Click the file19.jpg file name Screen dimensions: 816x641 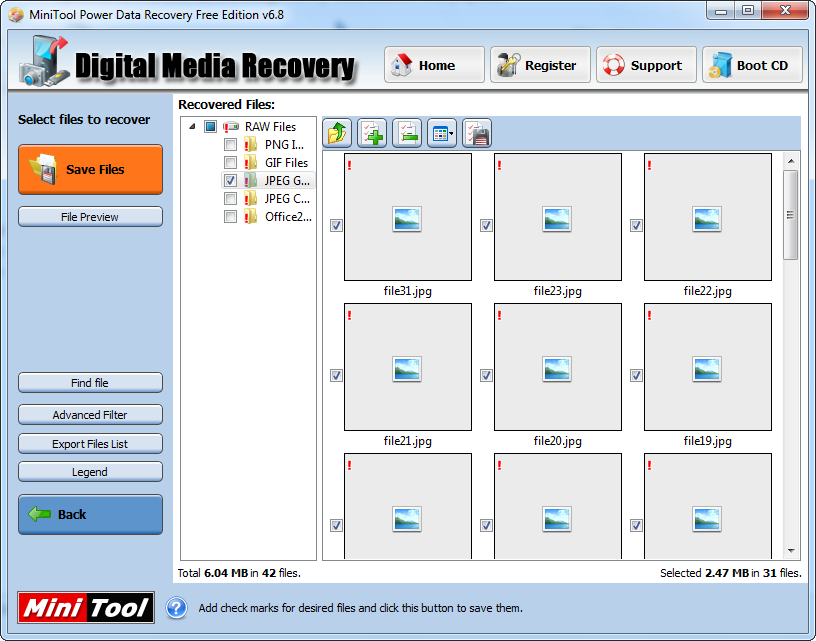(x=707, y=441)
